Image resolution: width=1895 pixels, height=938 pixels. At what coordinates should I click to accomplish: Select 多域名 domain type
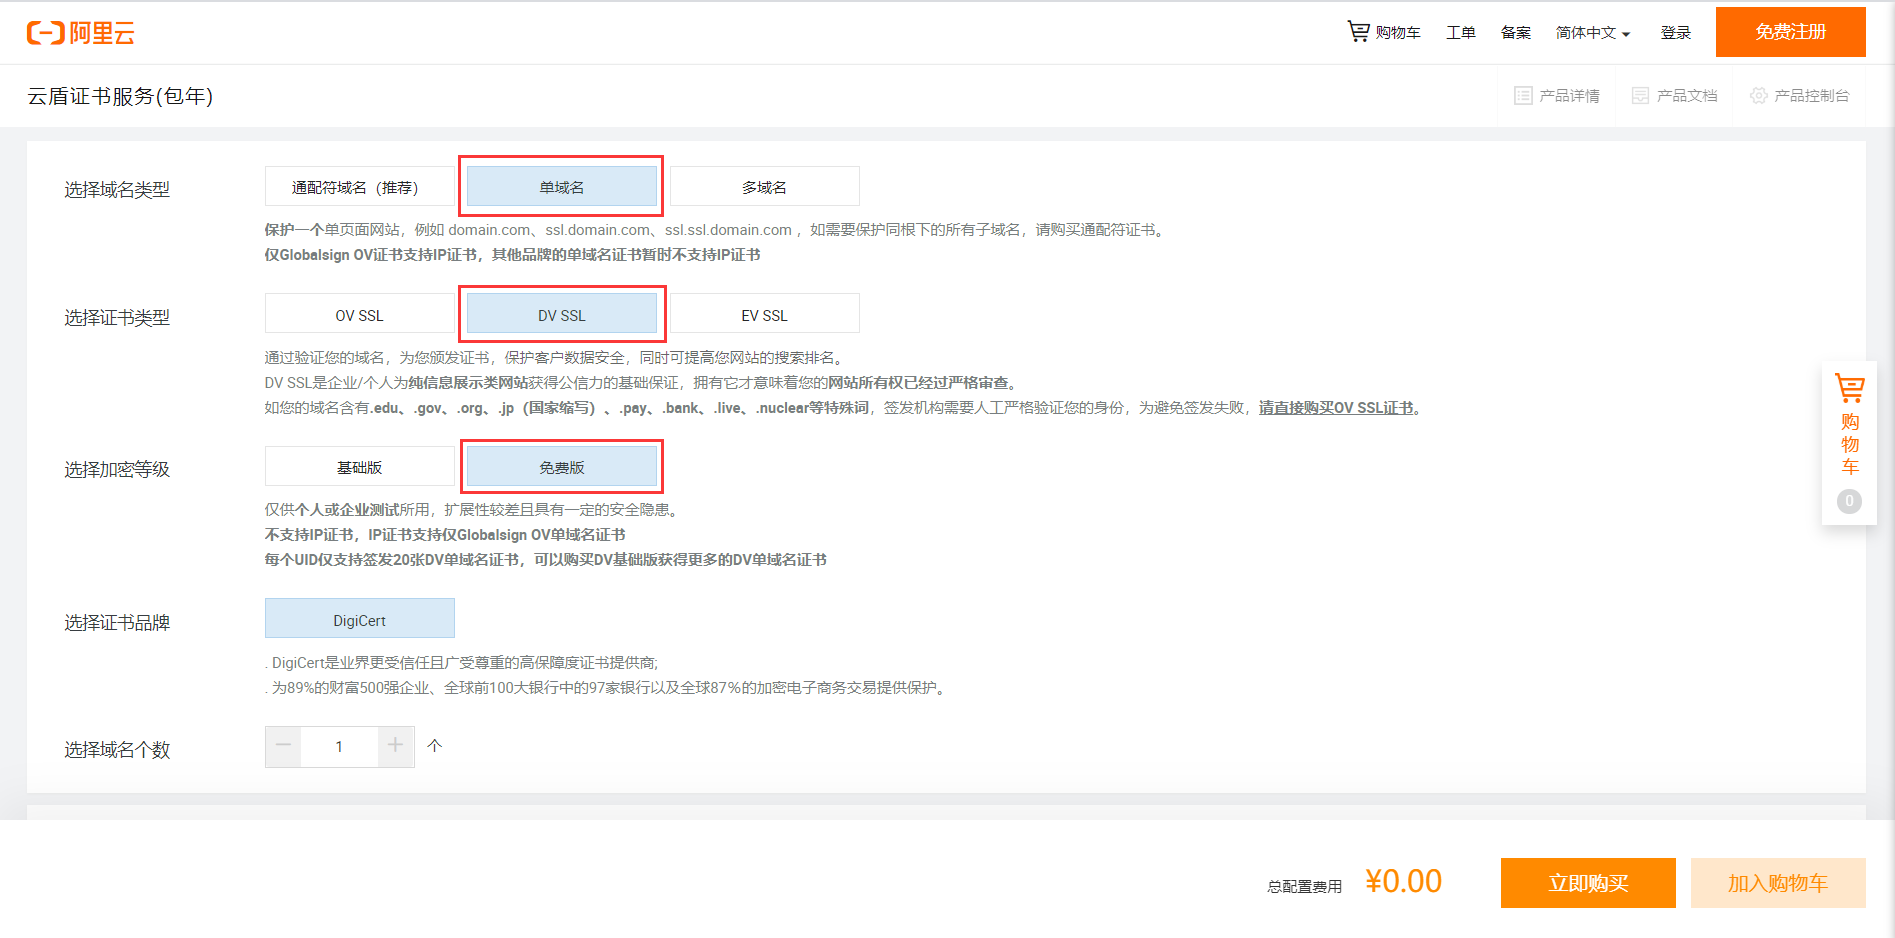pos(764,187)
